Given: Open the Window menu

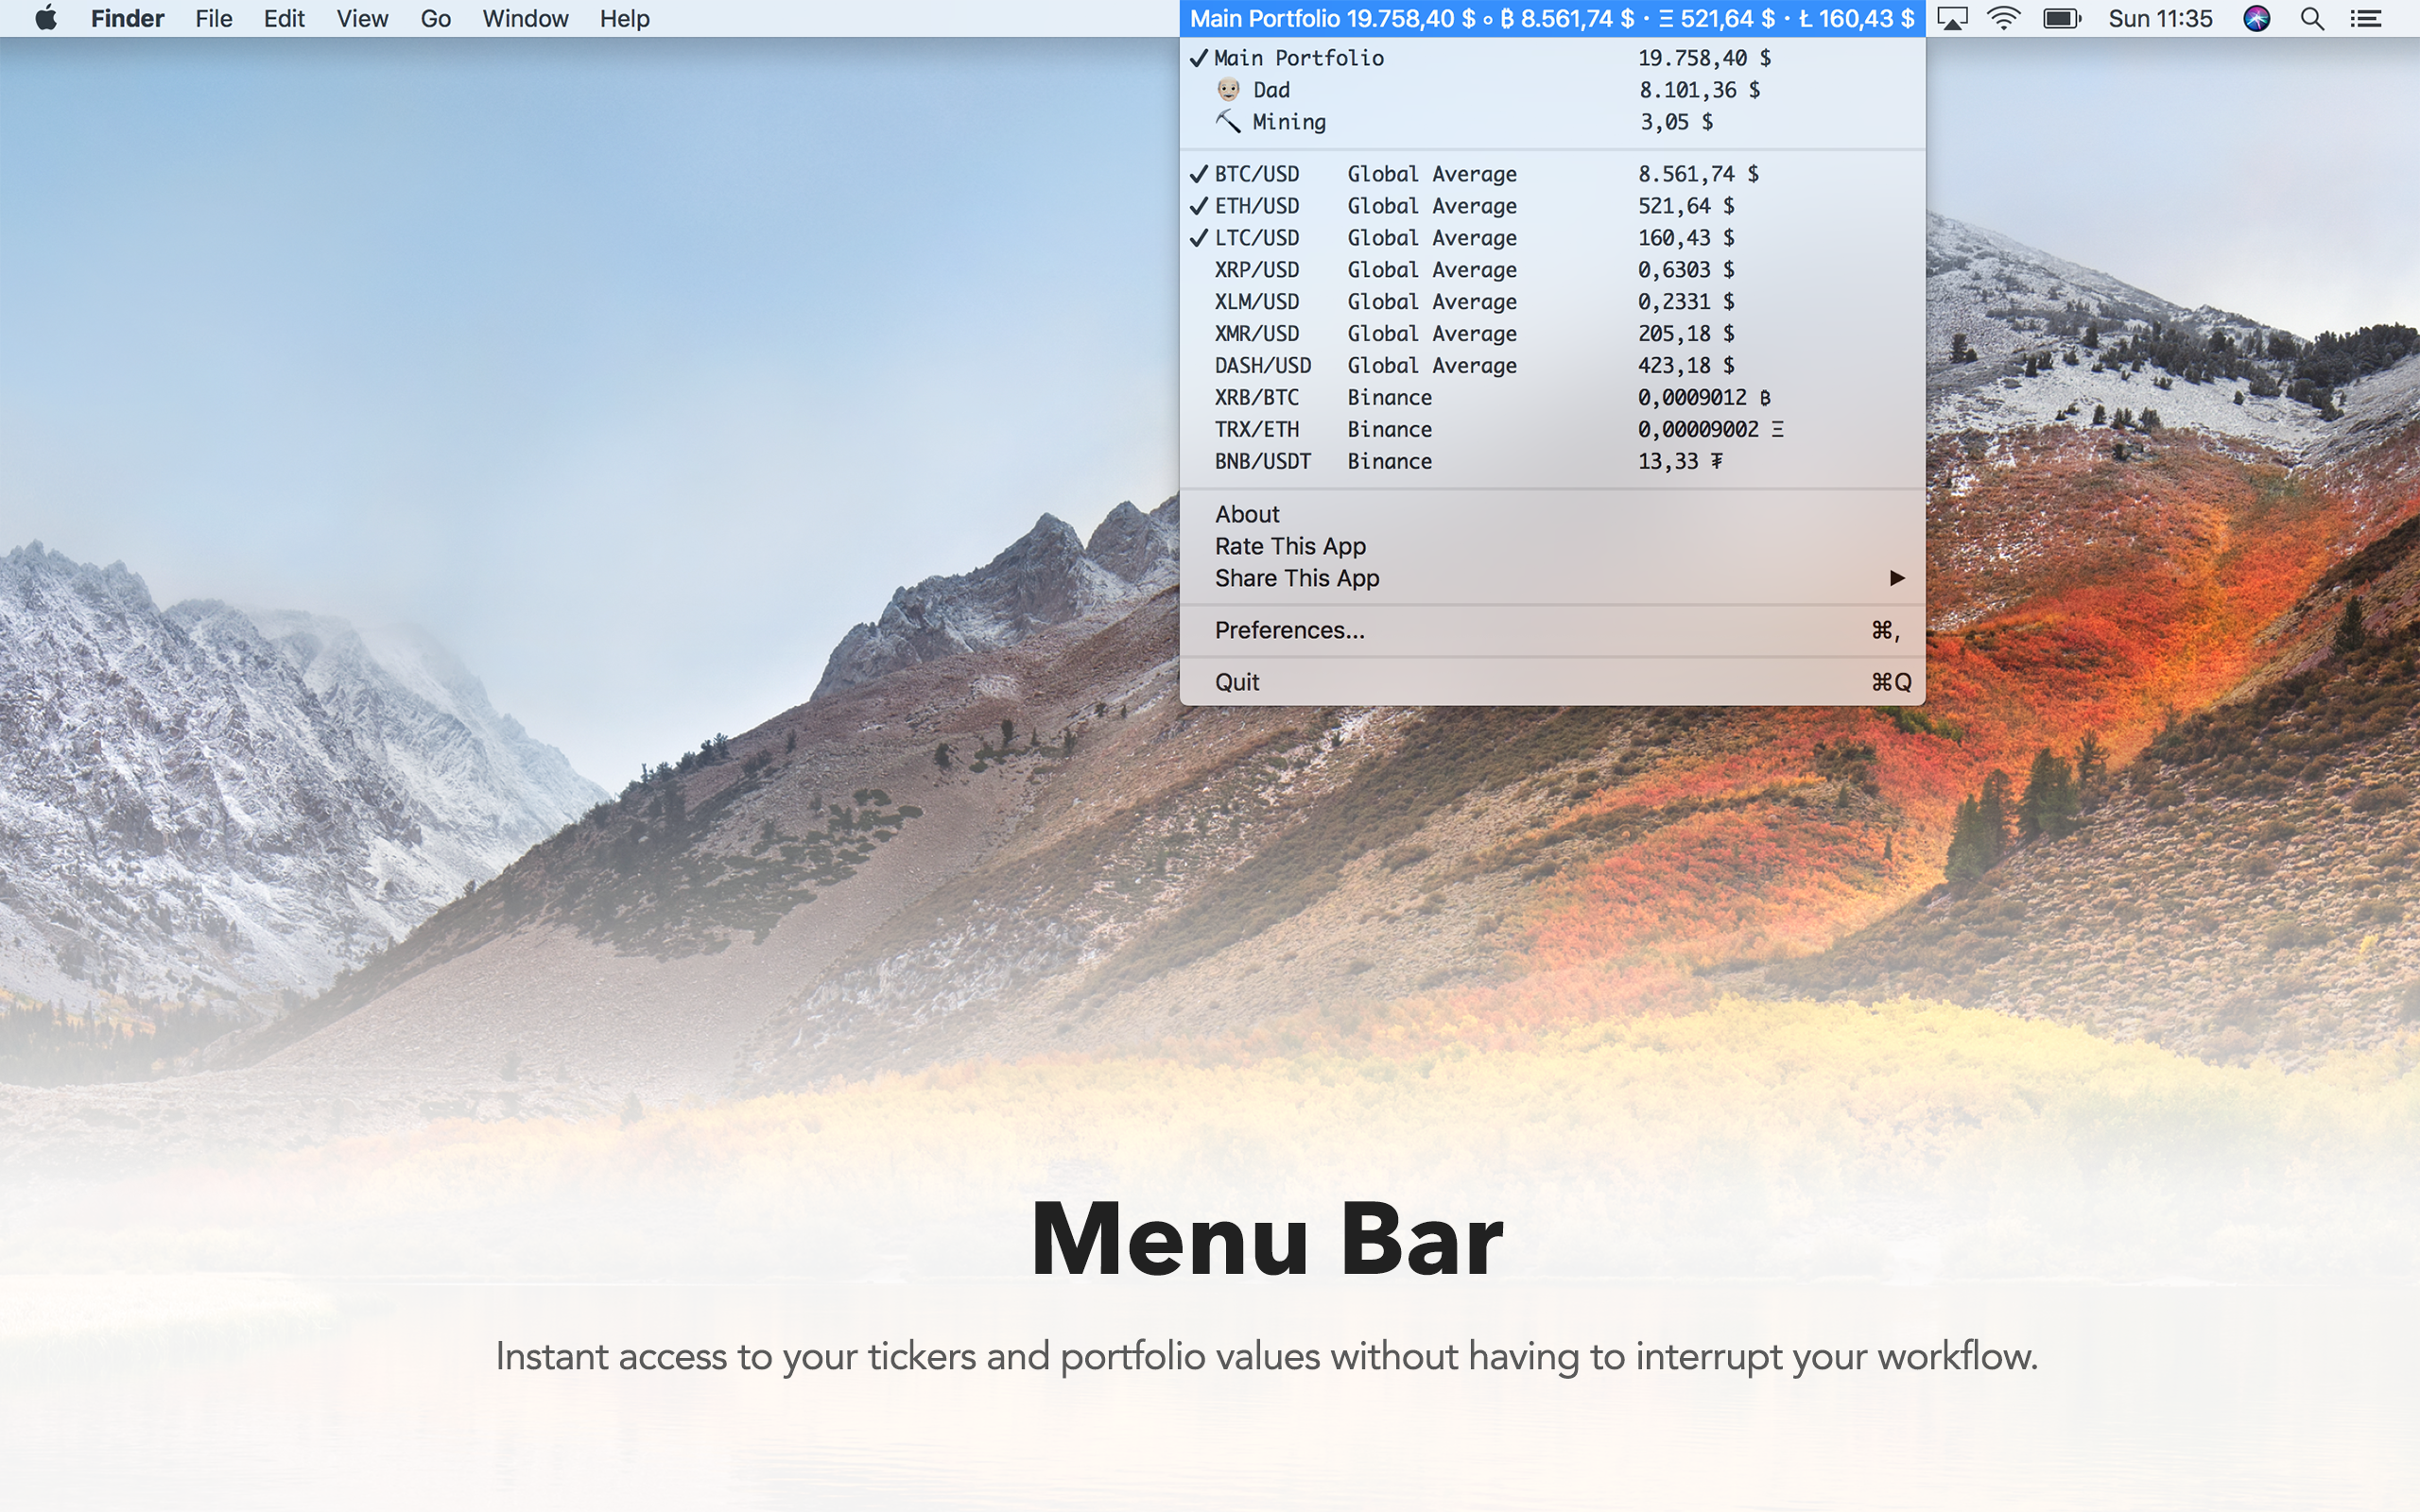Looking at the screenshot, I should point(525,18).
